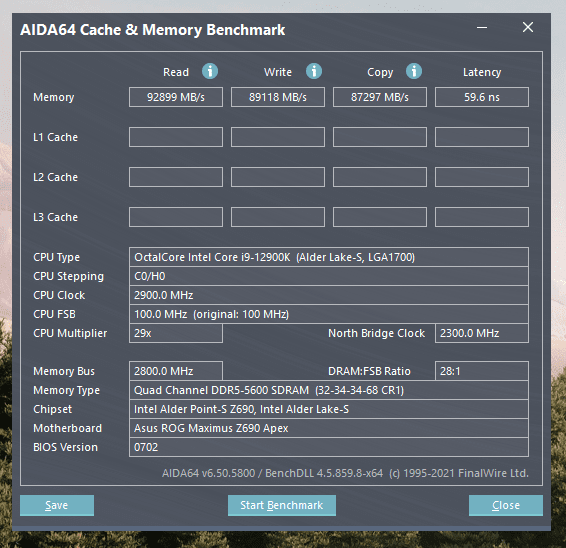Click the Motherboard value Asus ROG Maximus Z690 Apex

(x=329, y=428)
